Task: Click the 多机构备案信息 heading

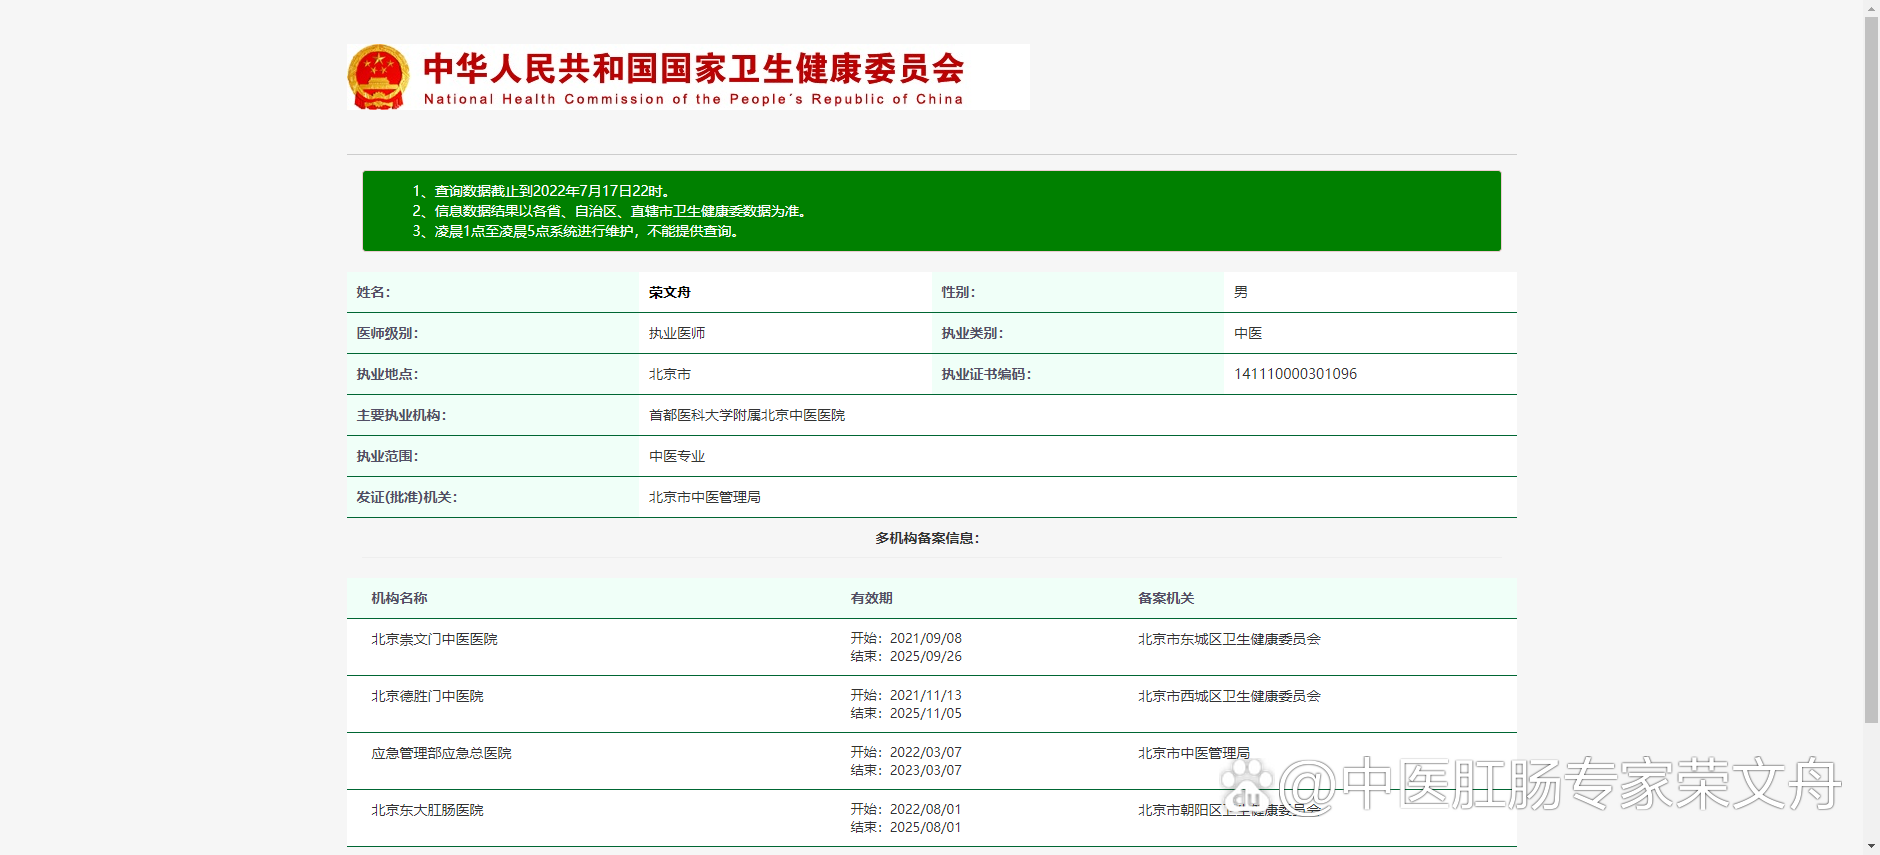Action: point(927,538)
